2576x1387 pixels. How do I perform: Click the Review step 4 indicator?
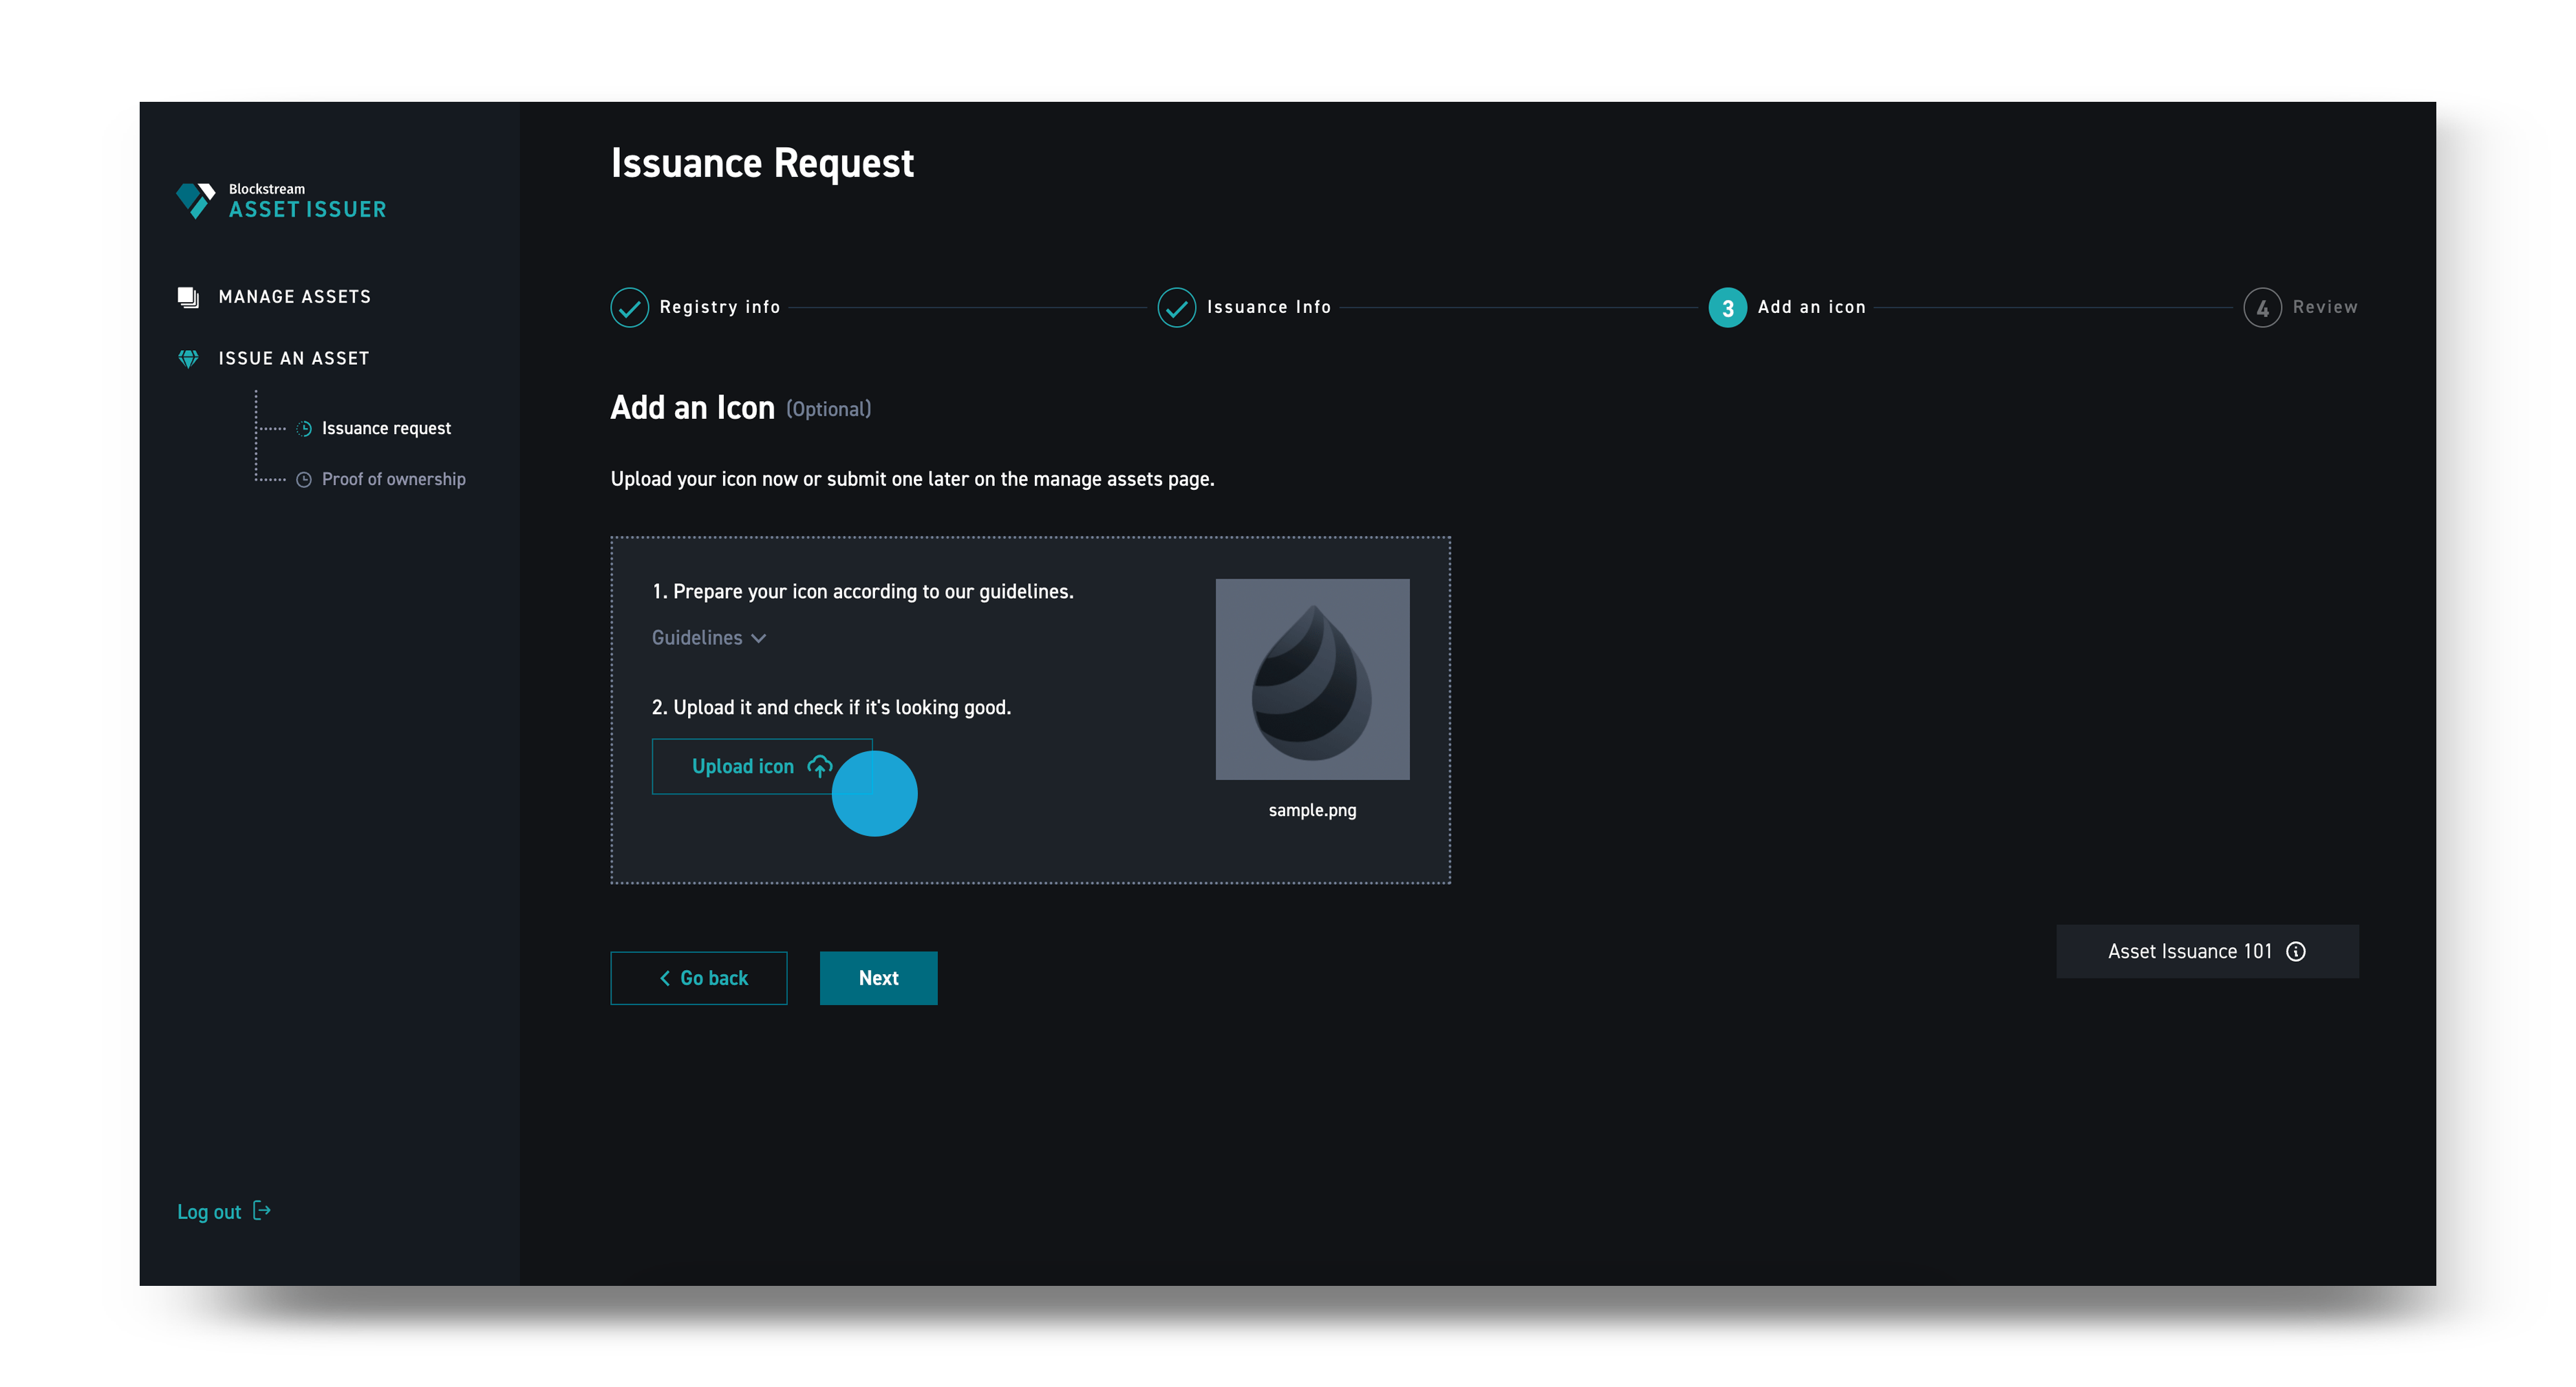pyautogui.click(x=2263, y=307)
